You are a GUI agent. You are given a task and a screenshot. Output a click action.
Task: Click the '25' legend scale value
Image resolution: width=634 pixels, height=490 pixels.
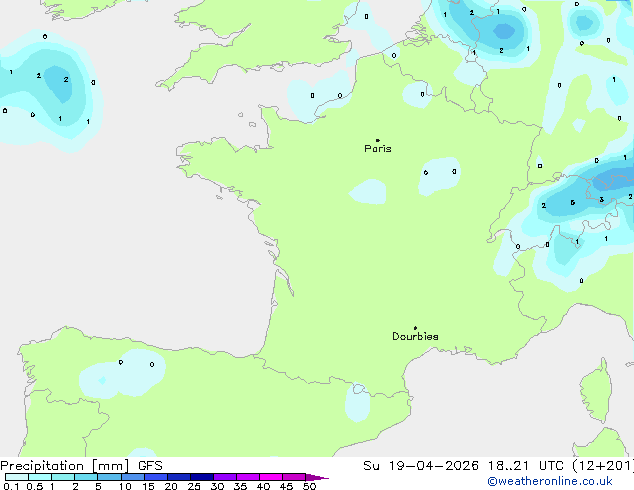(x=194, y=486)
